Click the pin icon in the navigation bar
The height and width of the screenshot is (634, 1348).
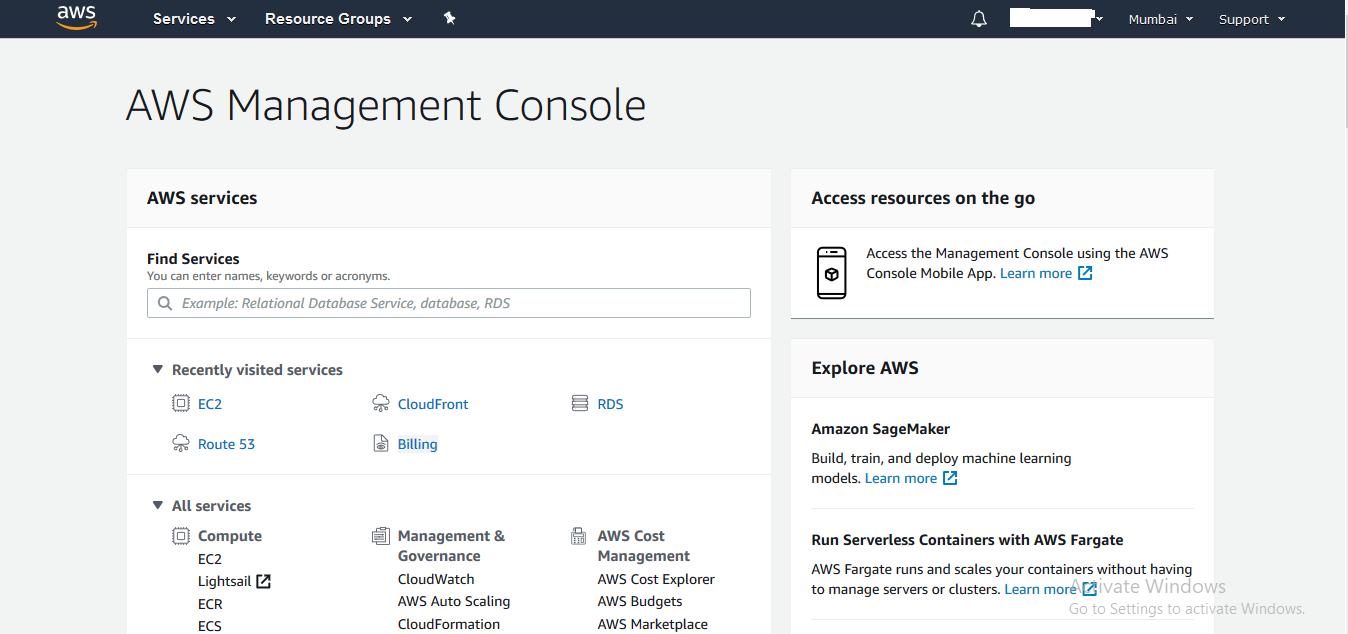coord(449,18)
